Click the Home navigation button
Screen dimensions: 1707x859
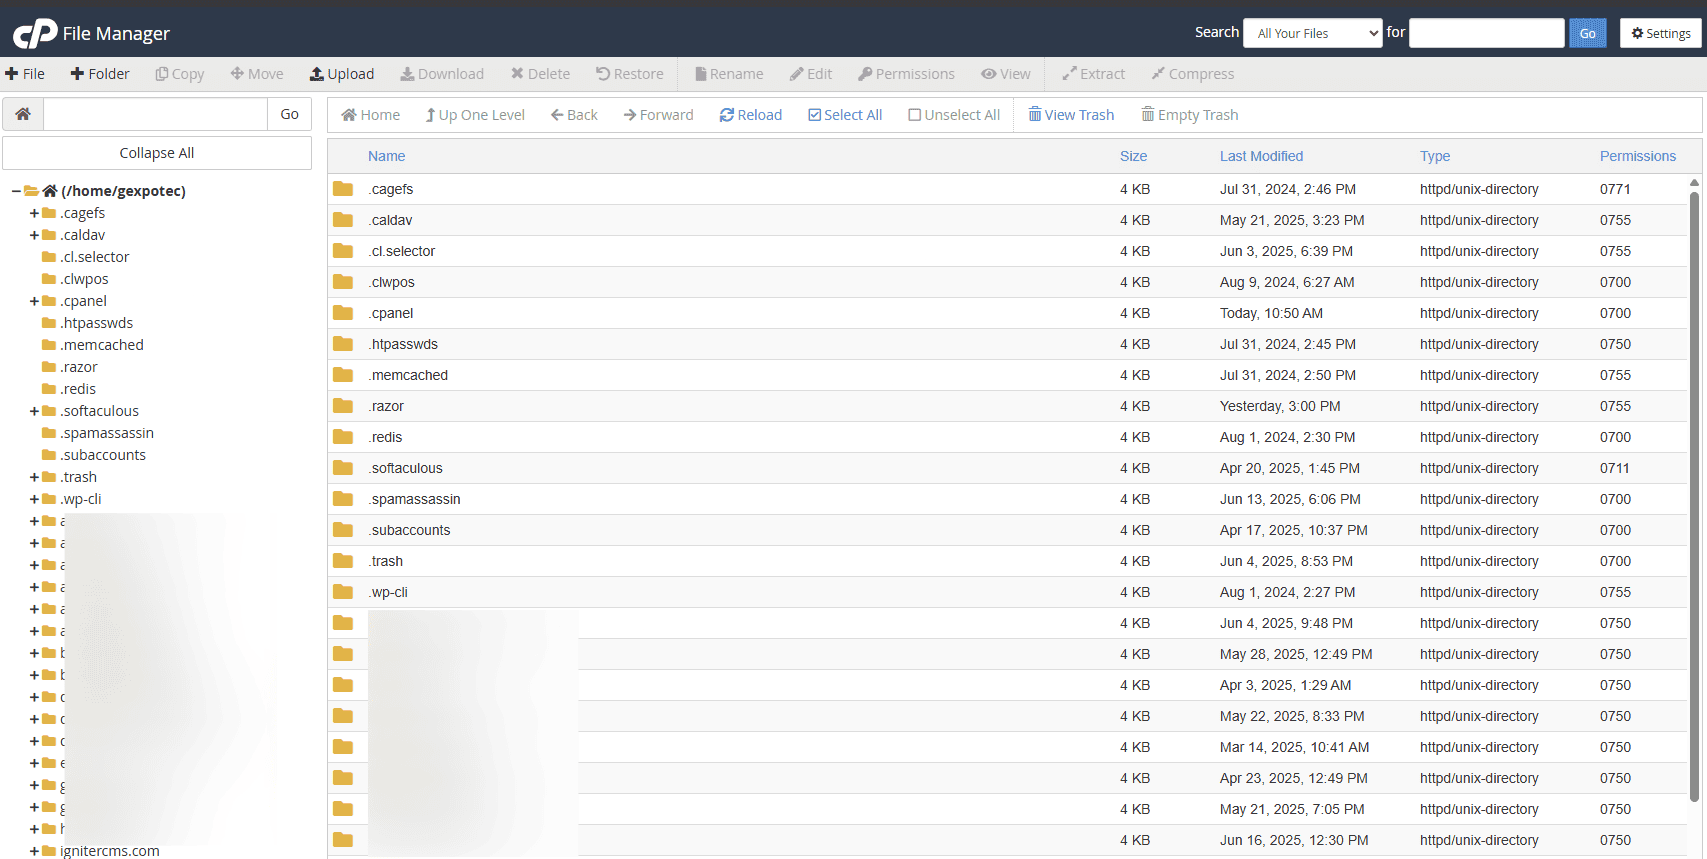(370, 115)
